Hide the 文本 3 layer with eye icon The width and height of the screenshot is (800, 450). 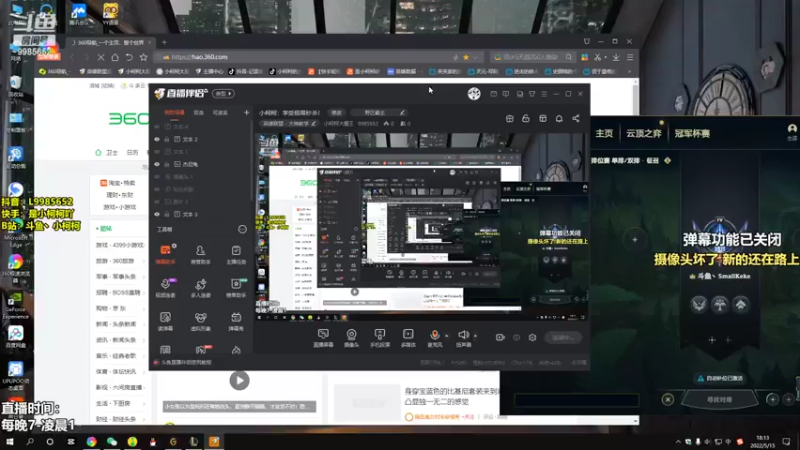157,214
